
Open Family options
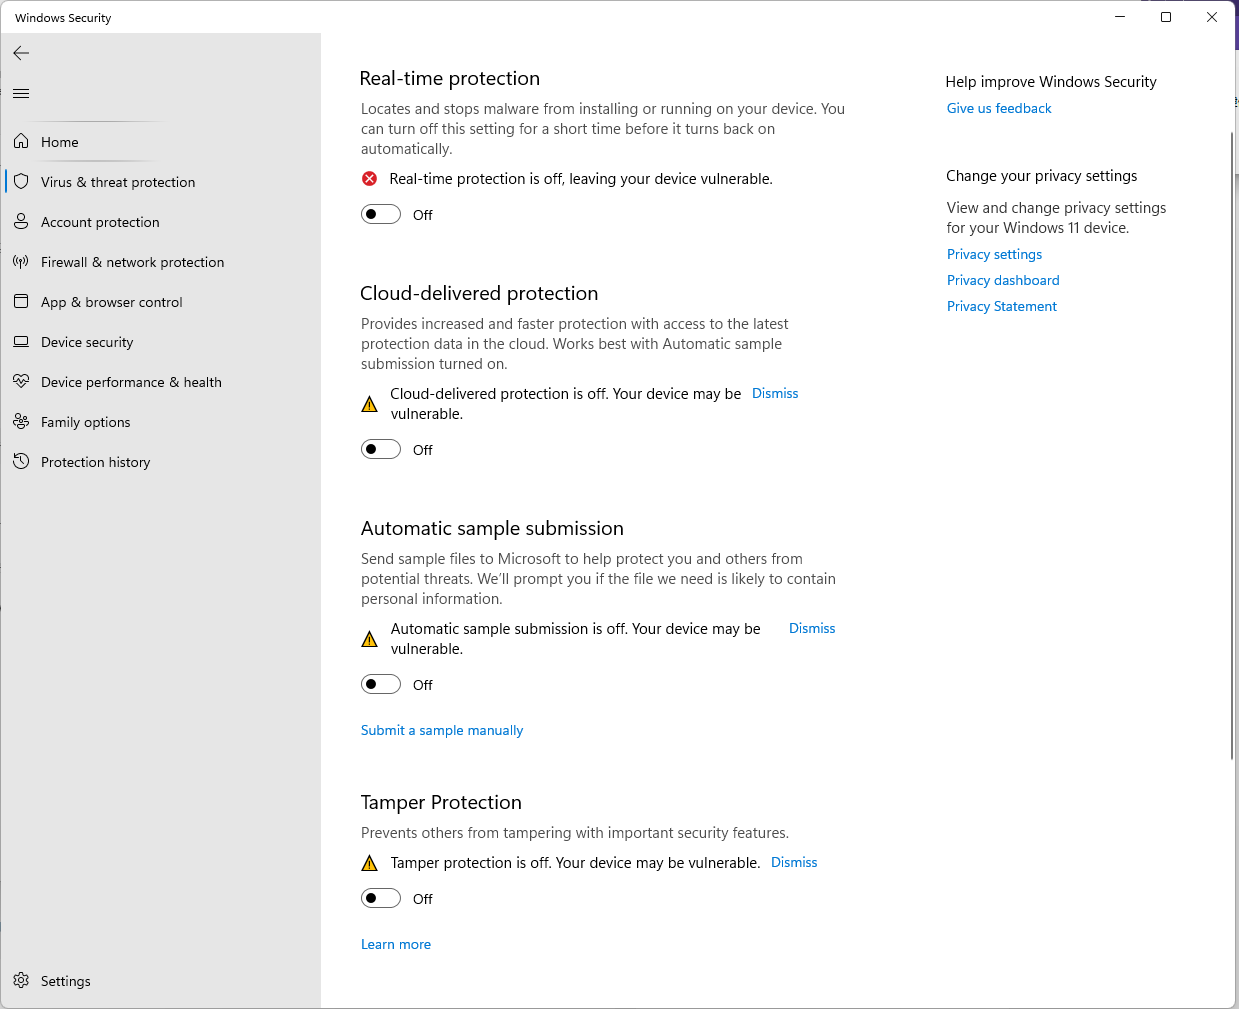[x=85, y=421]
